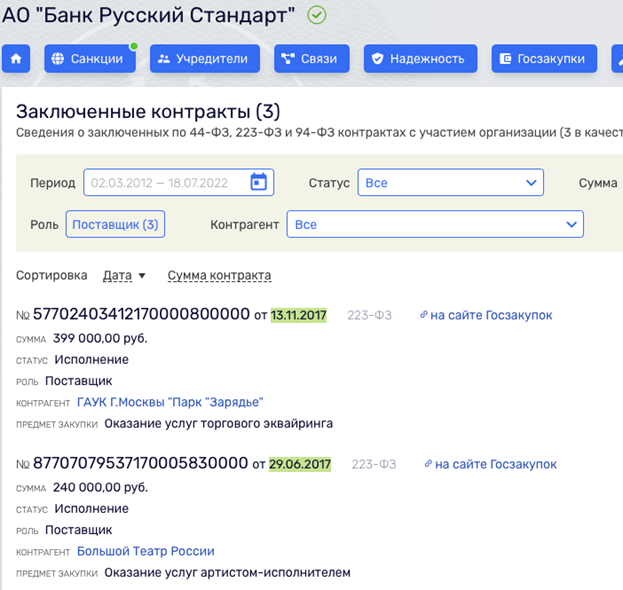
Task: Click the sort direction arrow next to Дата
Action: pyautogui.click(x=142, y=276)
